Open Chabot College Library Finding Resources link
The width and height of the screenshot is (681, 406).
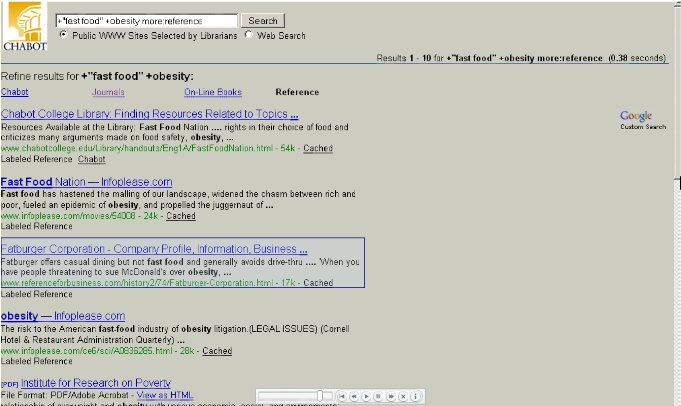point(149,114)
